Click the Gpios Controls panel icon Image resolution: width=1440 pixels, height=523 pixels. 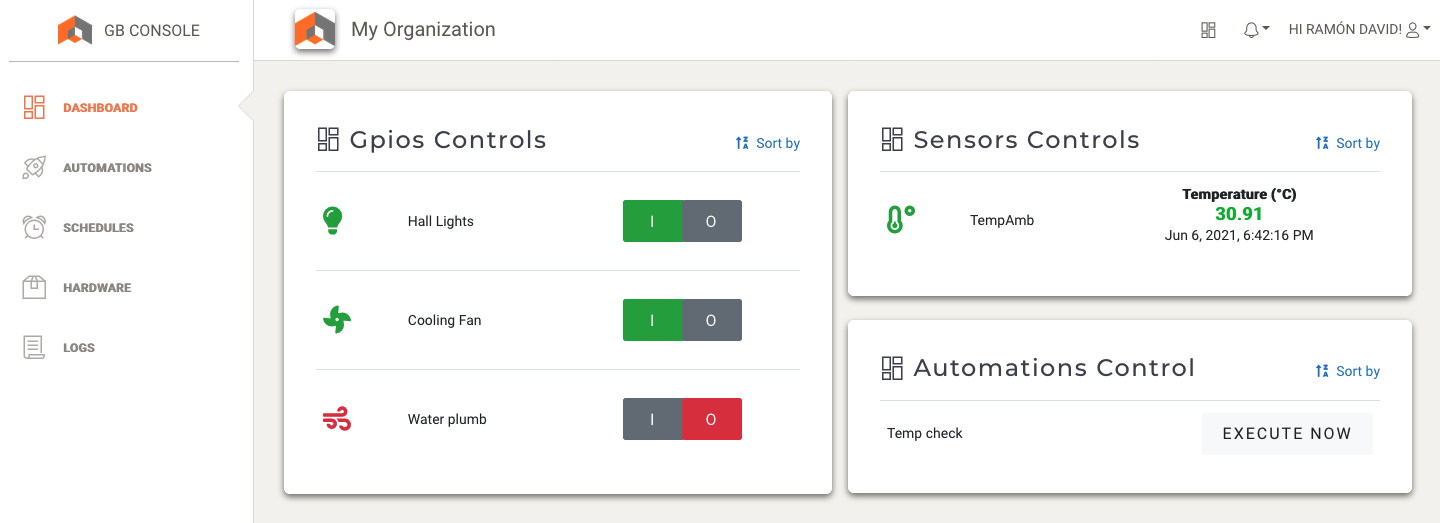(x=328, y=140)
